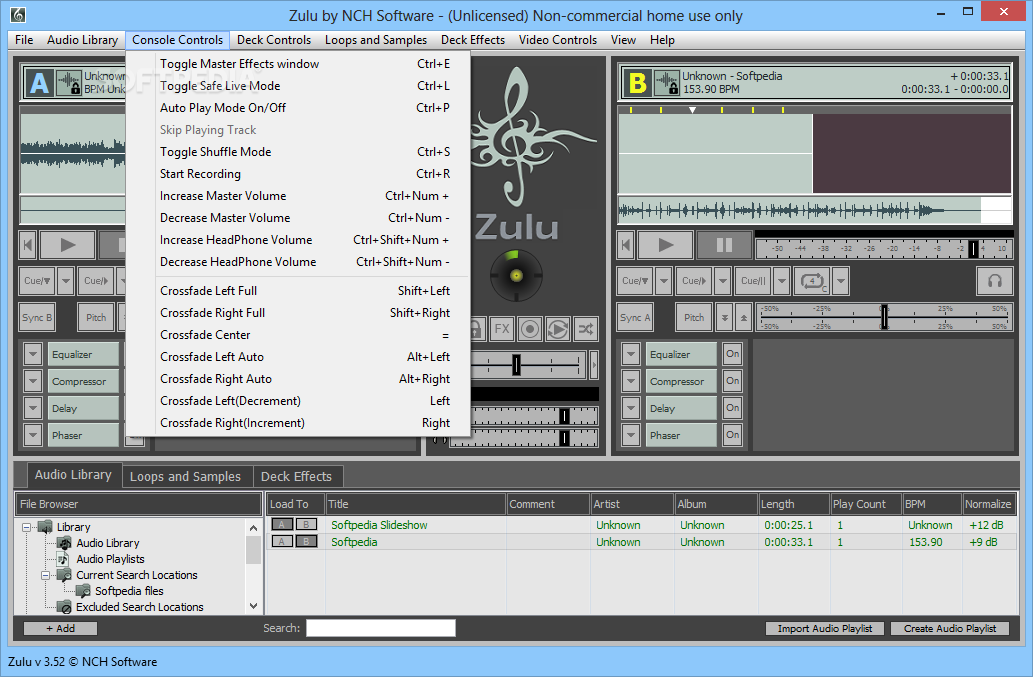Click the Deck B Pitch button
This screenshot has height=677, width=1033.
coord(694,317)
